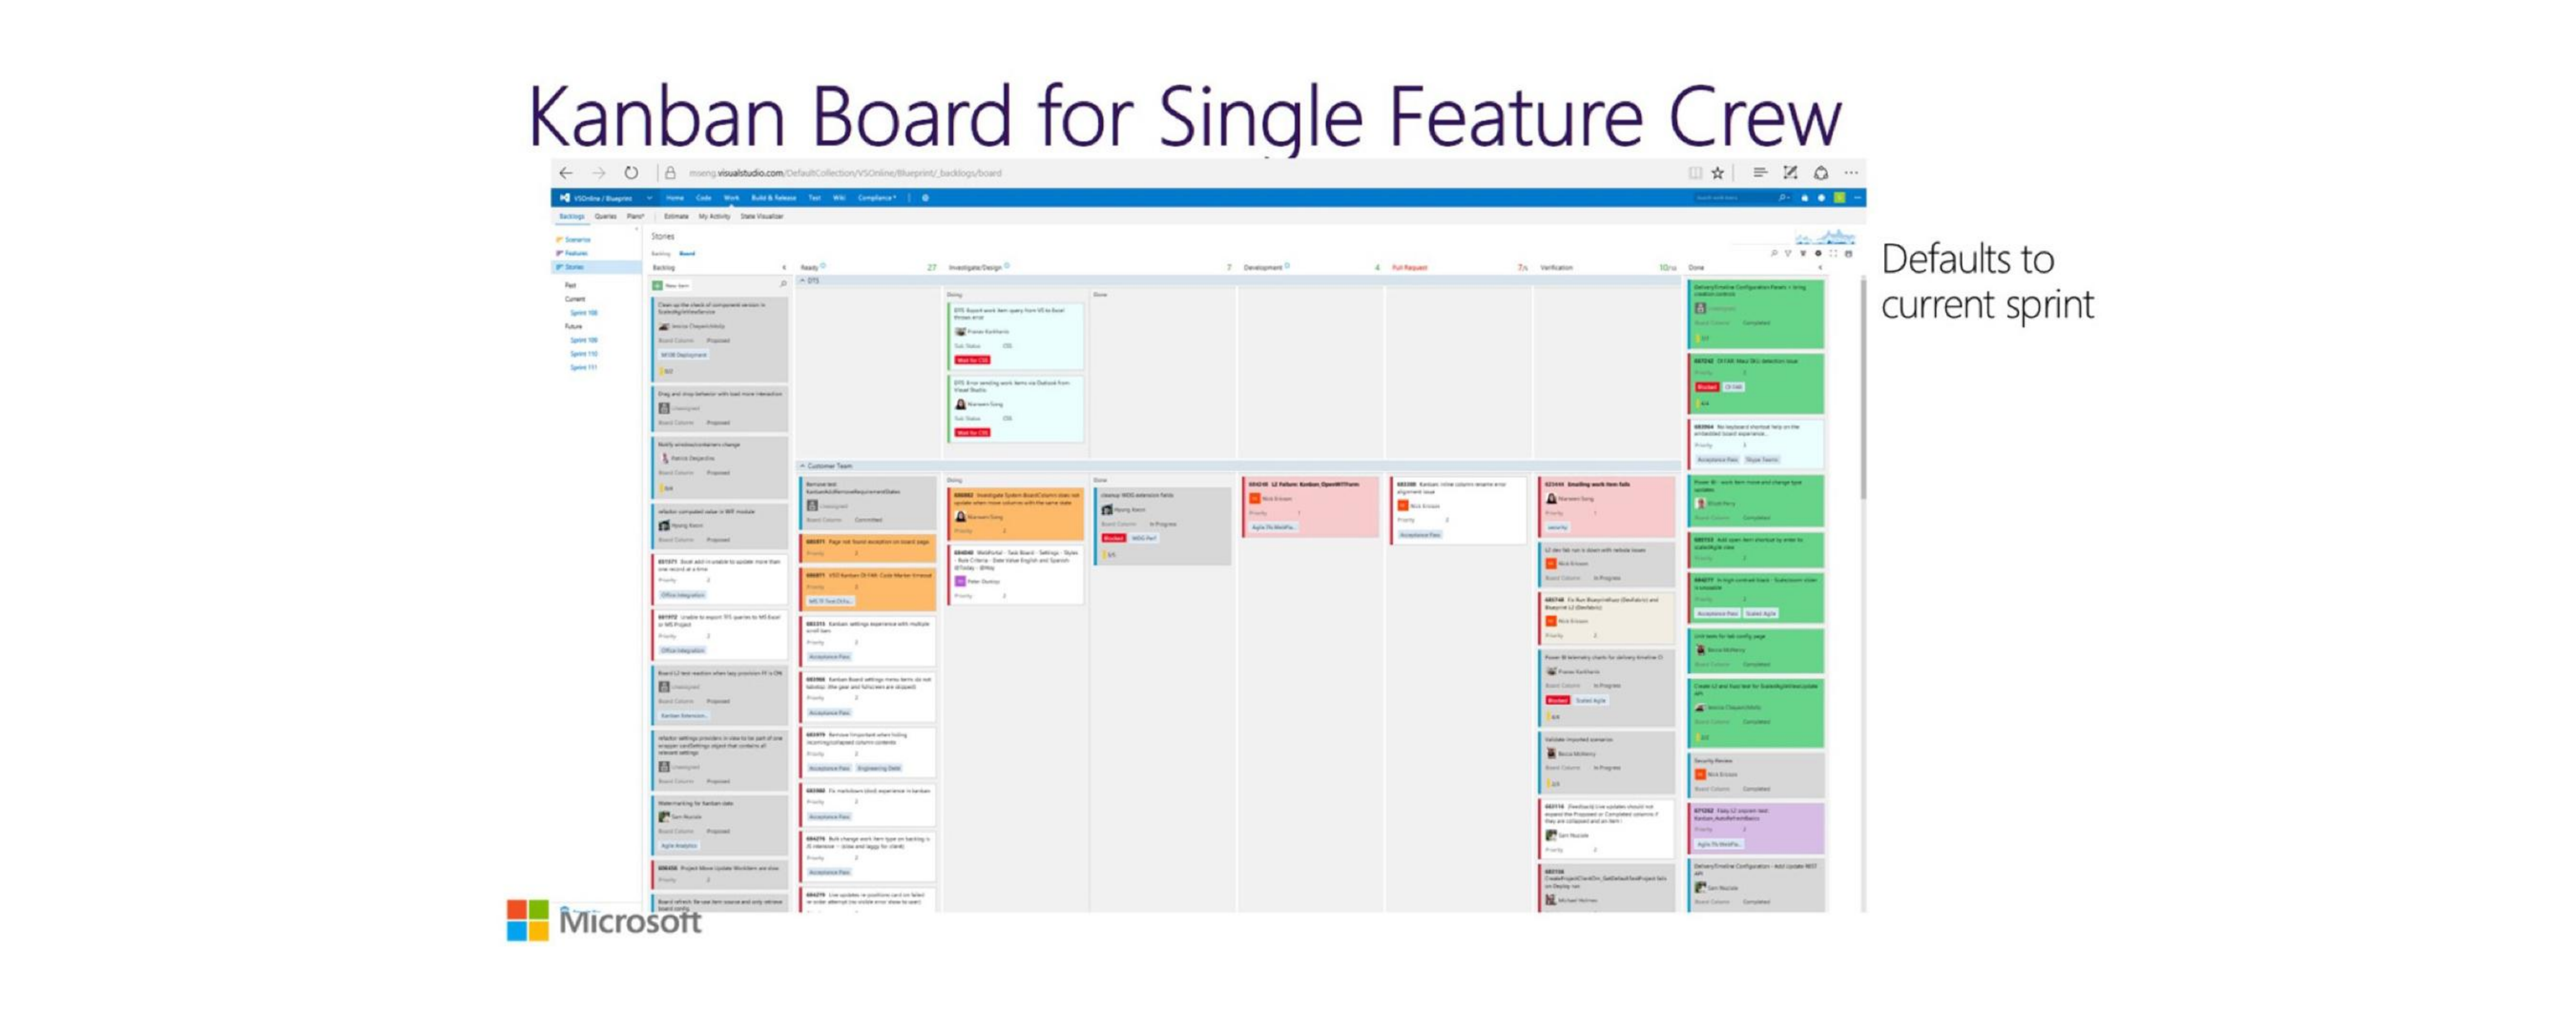Switch to the Backlog view tab under Stories
The width and height of the screenshot is (2576, 1030).
pyautogui.click(x=661, y=254)
